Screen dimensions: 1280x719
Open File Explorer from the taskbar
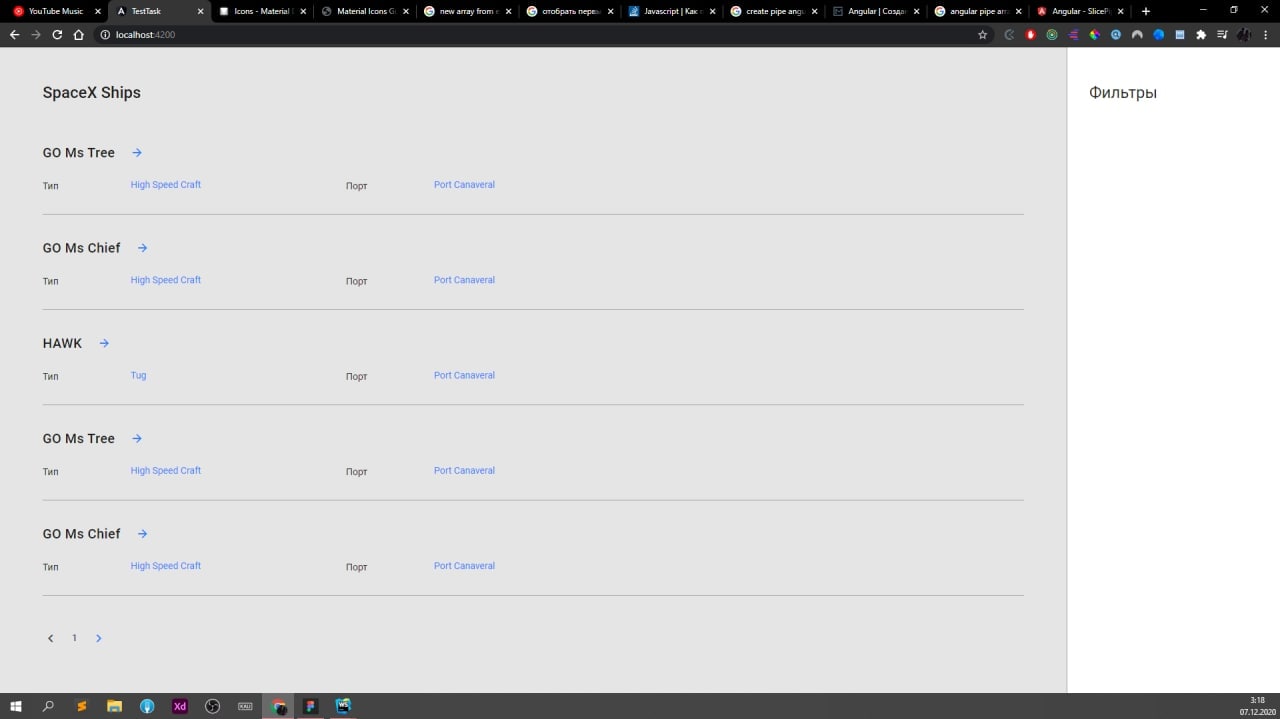tap(114, 706)
